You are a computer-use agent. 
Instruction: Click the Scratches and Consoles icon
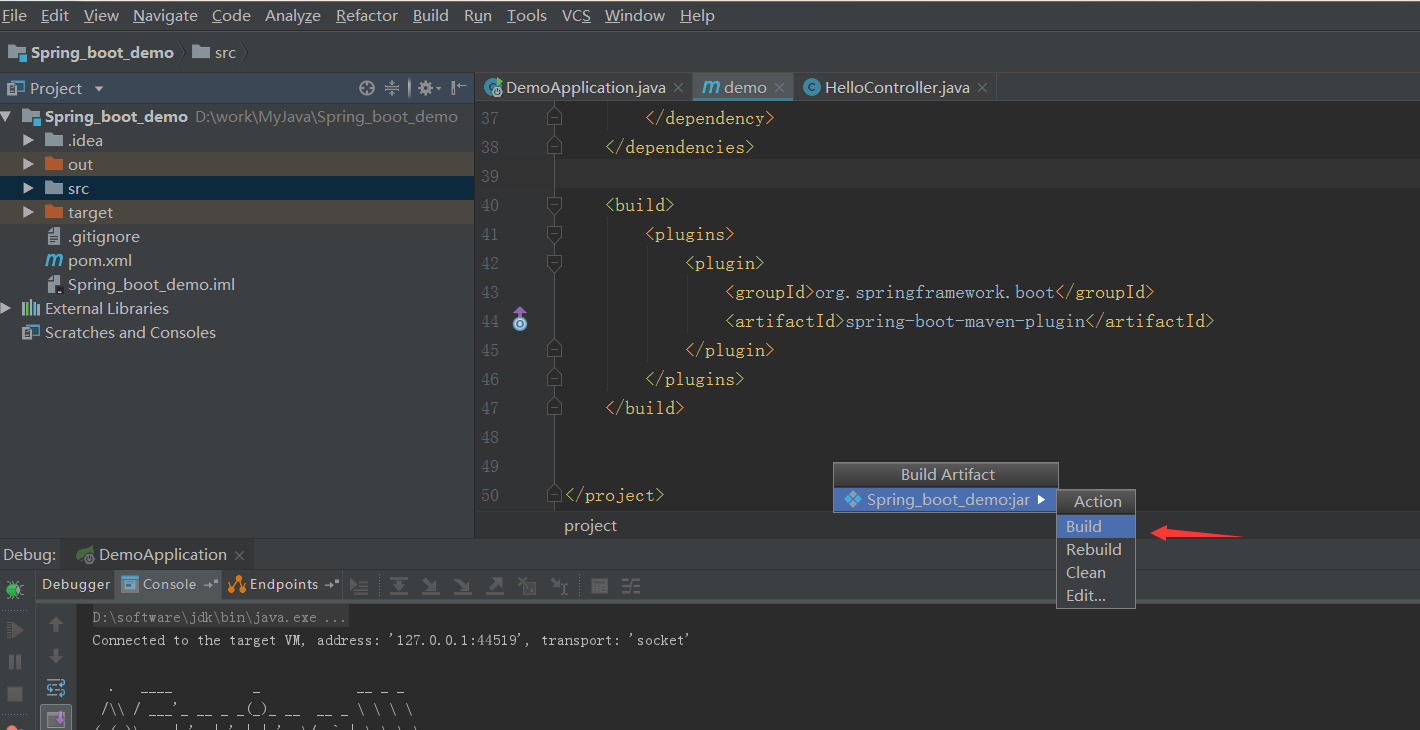(x=31, y=332)
